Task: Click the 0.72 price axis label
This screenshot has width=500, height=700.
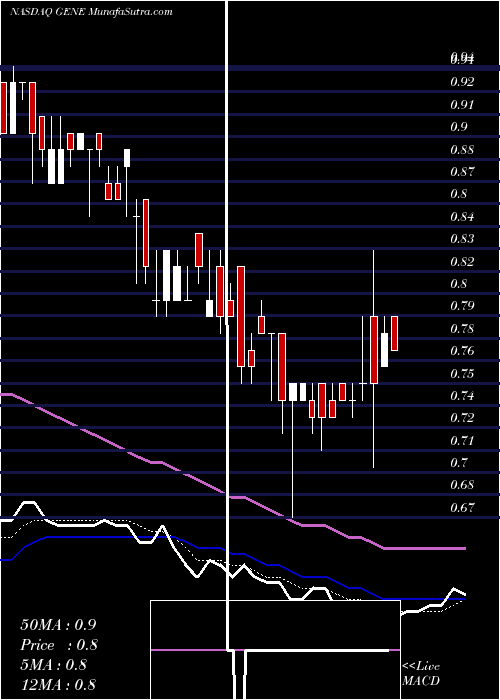Action: (x=462, y=418)
